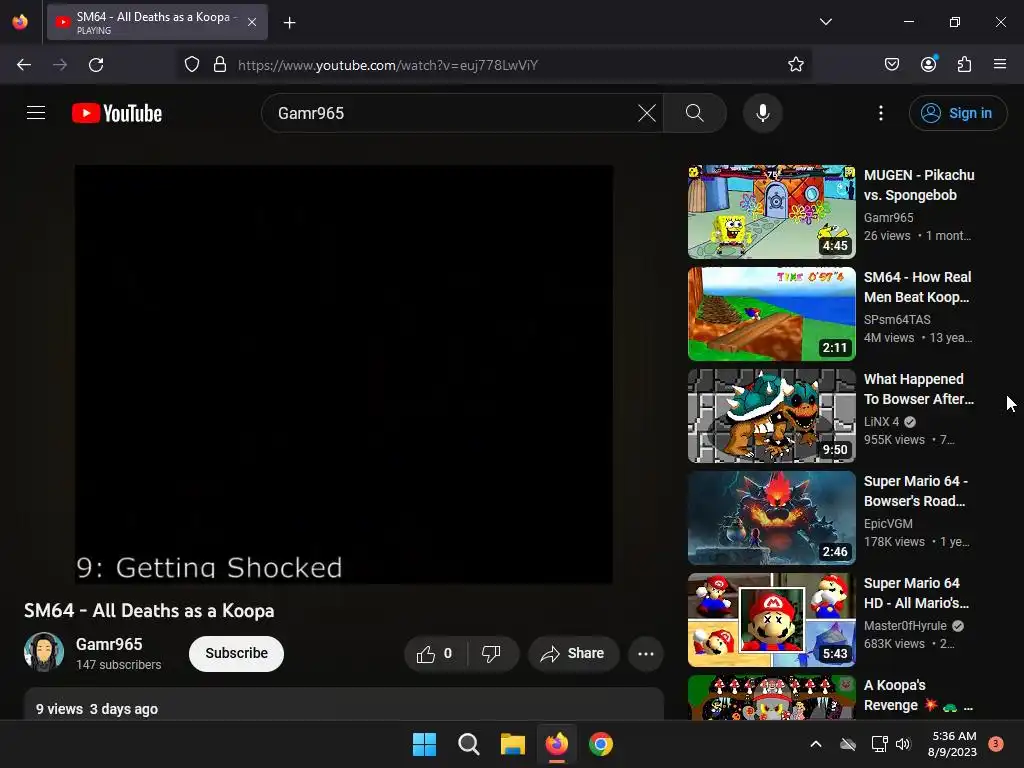Click SPsm64TAS channel name
This screenshot has height=768, width=1024.
(897, 319)
